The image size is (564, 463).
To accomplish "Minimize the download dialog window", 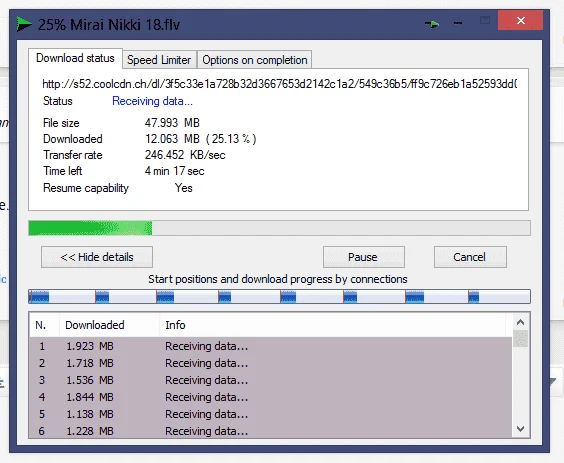I will click(458, 23).
